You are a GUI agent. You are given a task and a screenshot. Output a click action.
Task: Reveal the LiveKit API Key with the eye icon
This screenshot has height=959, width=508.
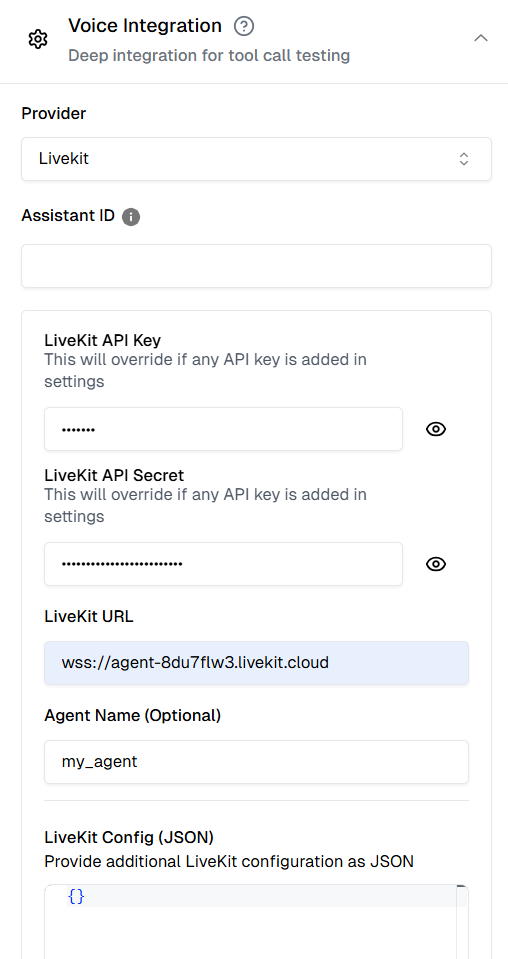coord(436,429)
